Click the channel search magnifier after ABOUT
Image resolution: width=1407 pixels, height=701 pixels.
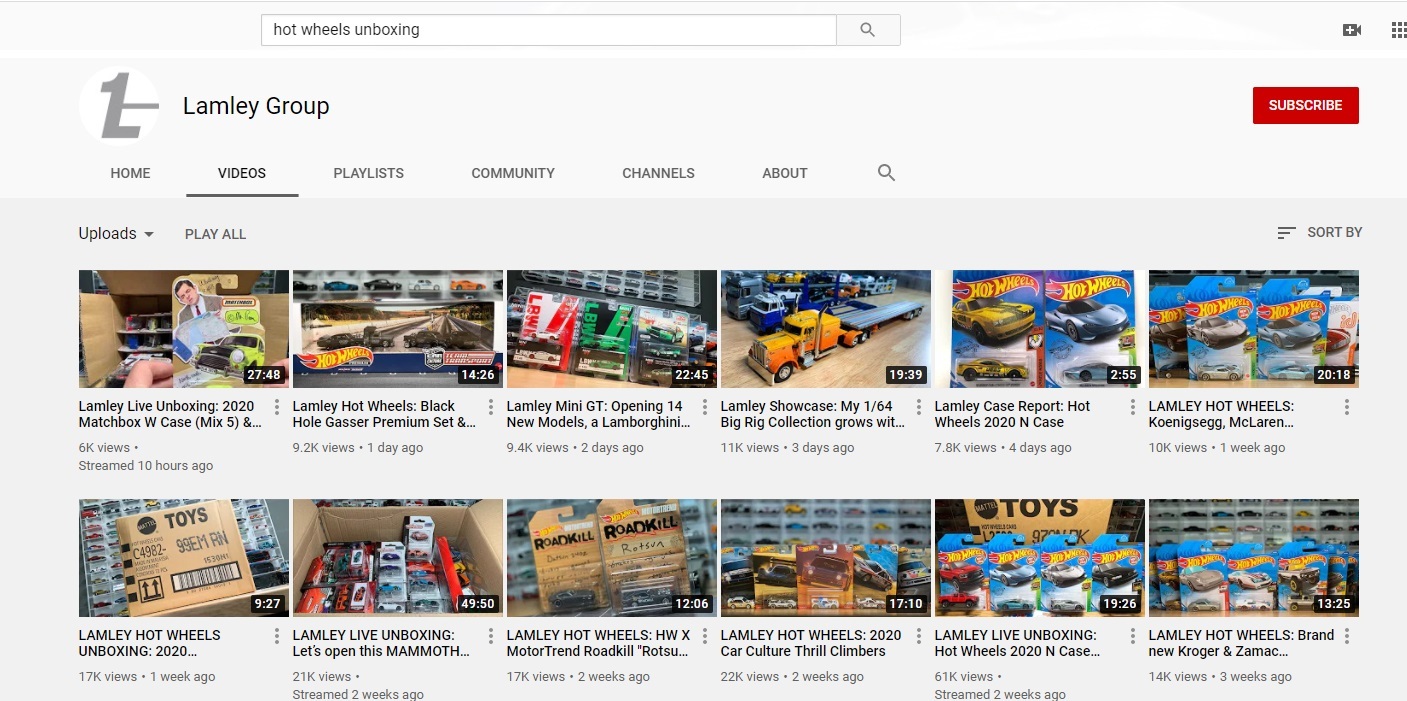point(886,173)
